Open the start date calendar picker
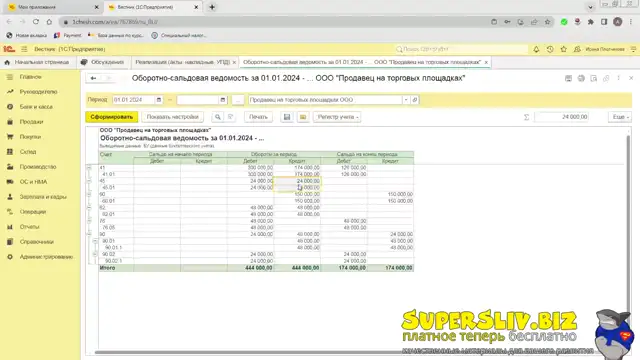640x360 pixels. click(x=159, y=100)
